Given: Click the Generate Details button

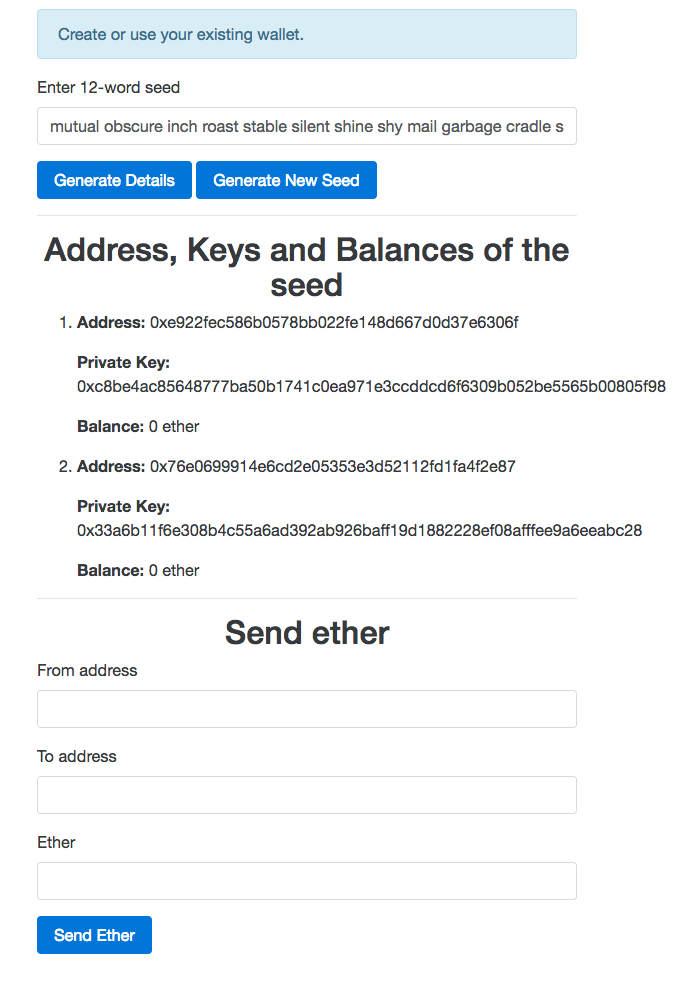Looking at the screenshot, I should tap(114, 180).
